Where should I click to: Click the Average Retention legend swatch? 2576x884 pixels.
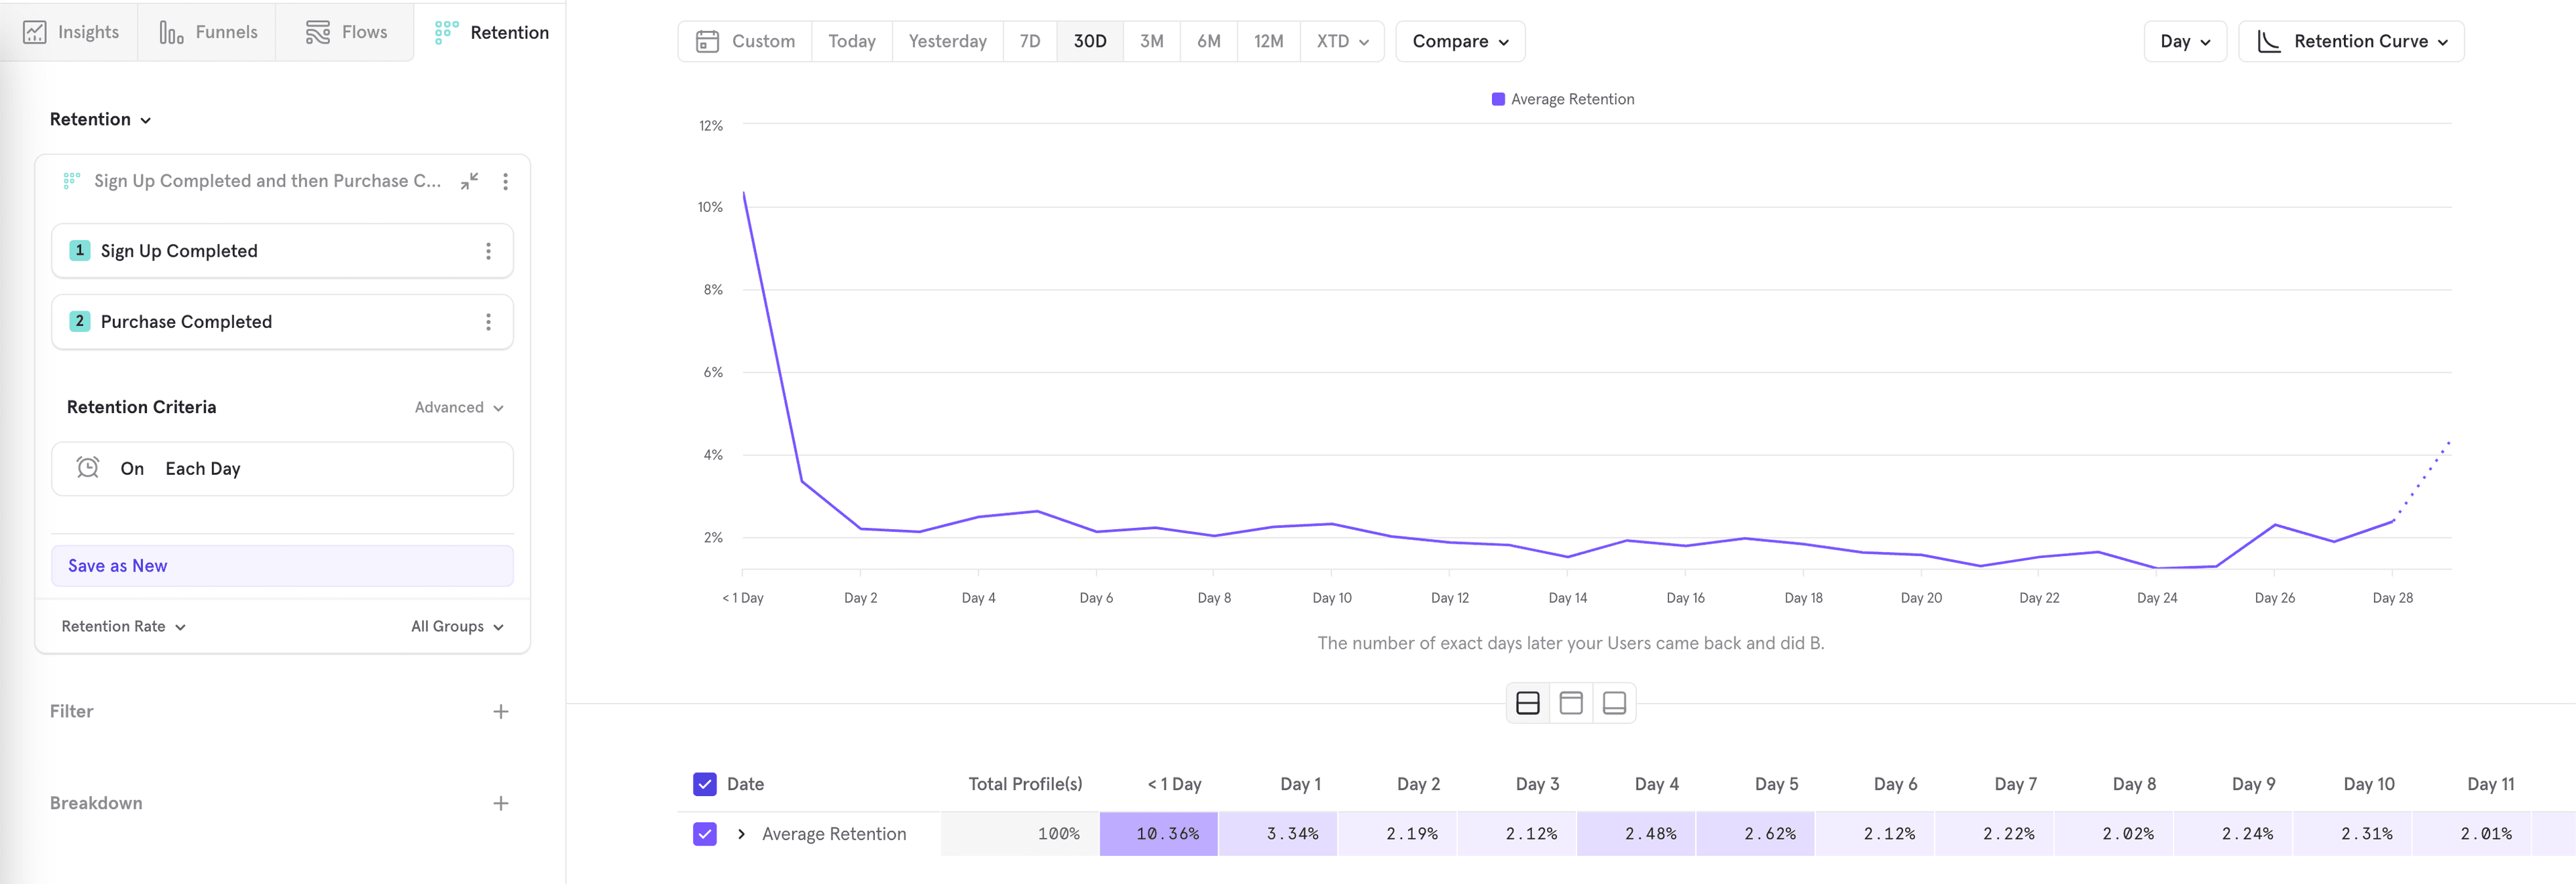(1497, 98)
